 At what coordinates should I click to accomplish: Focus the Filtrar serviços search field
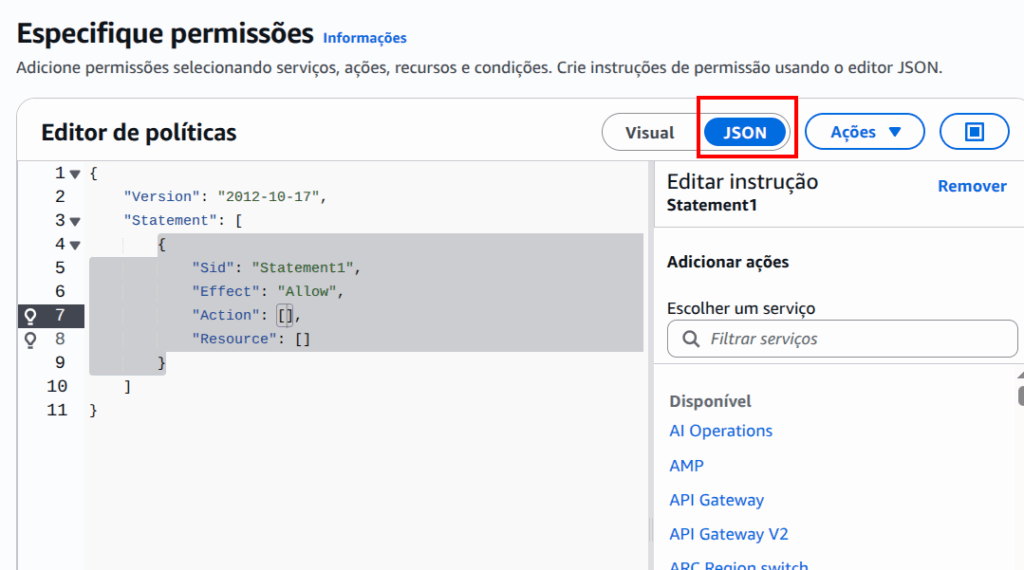pos(842,338)
